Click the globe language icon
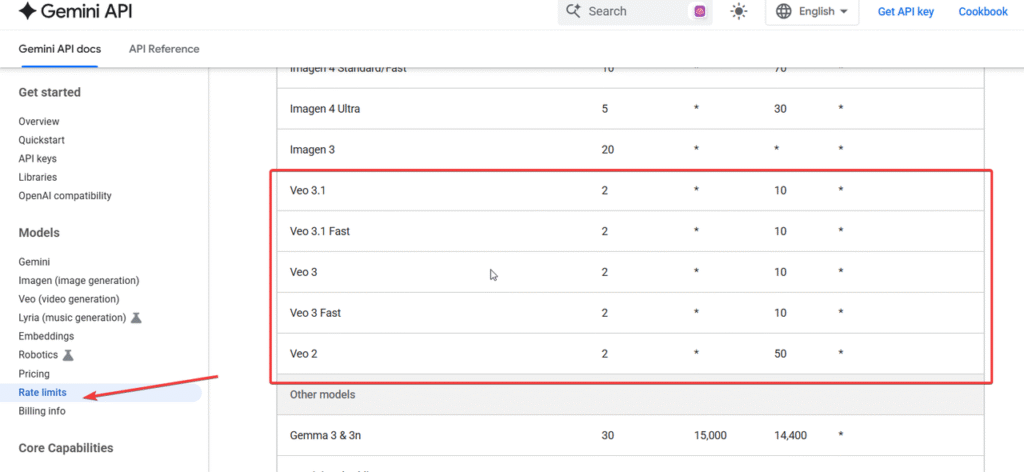 (784, 12)
